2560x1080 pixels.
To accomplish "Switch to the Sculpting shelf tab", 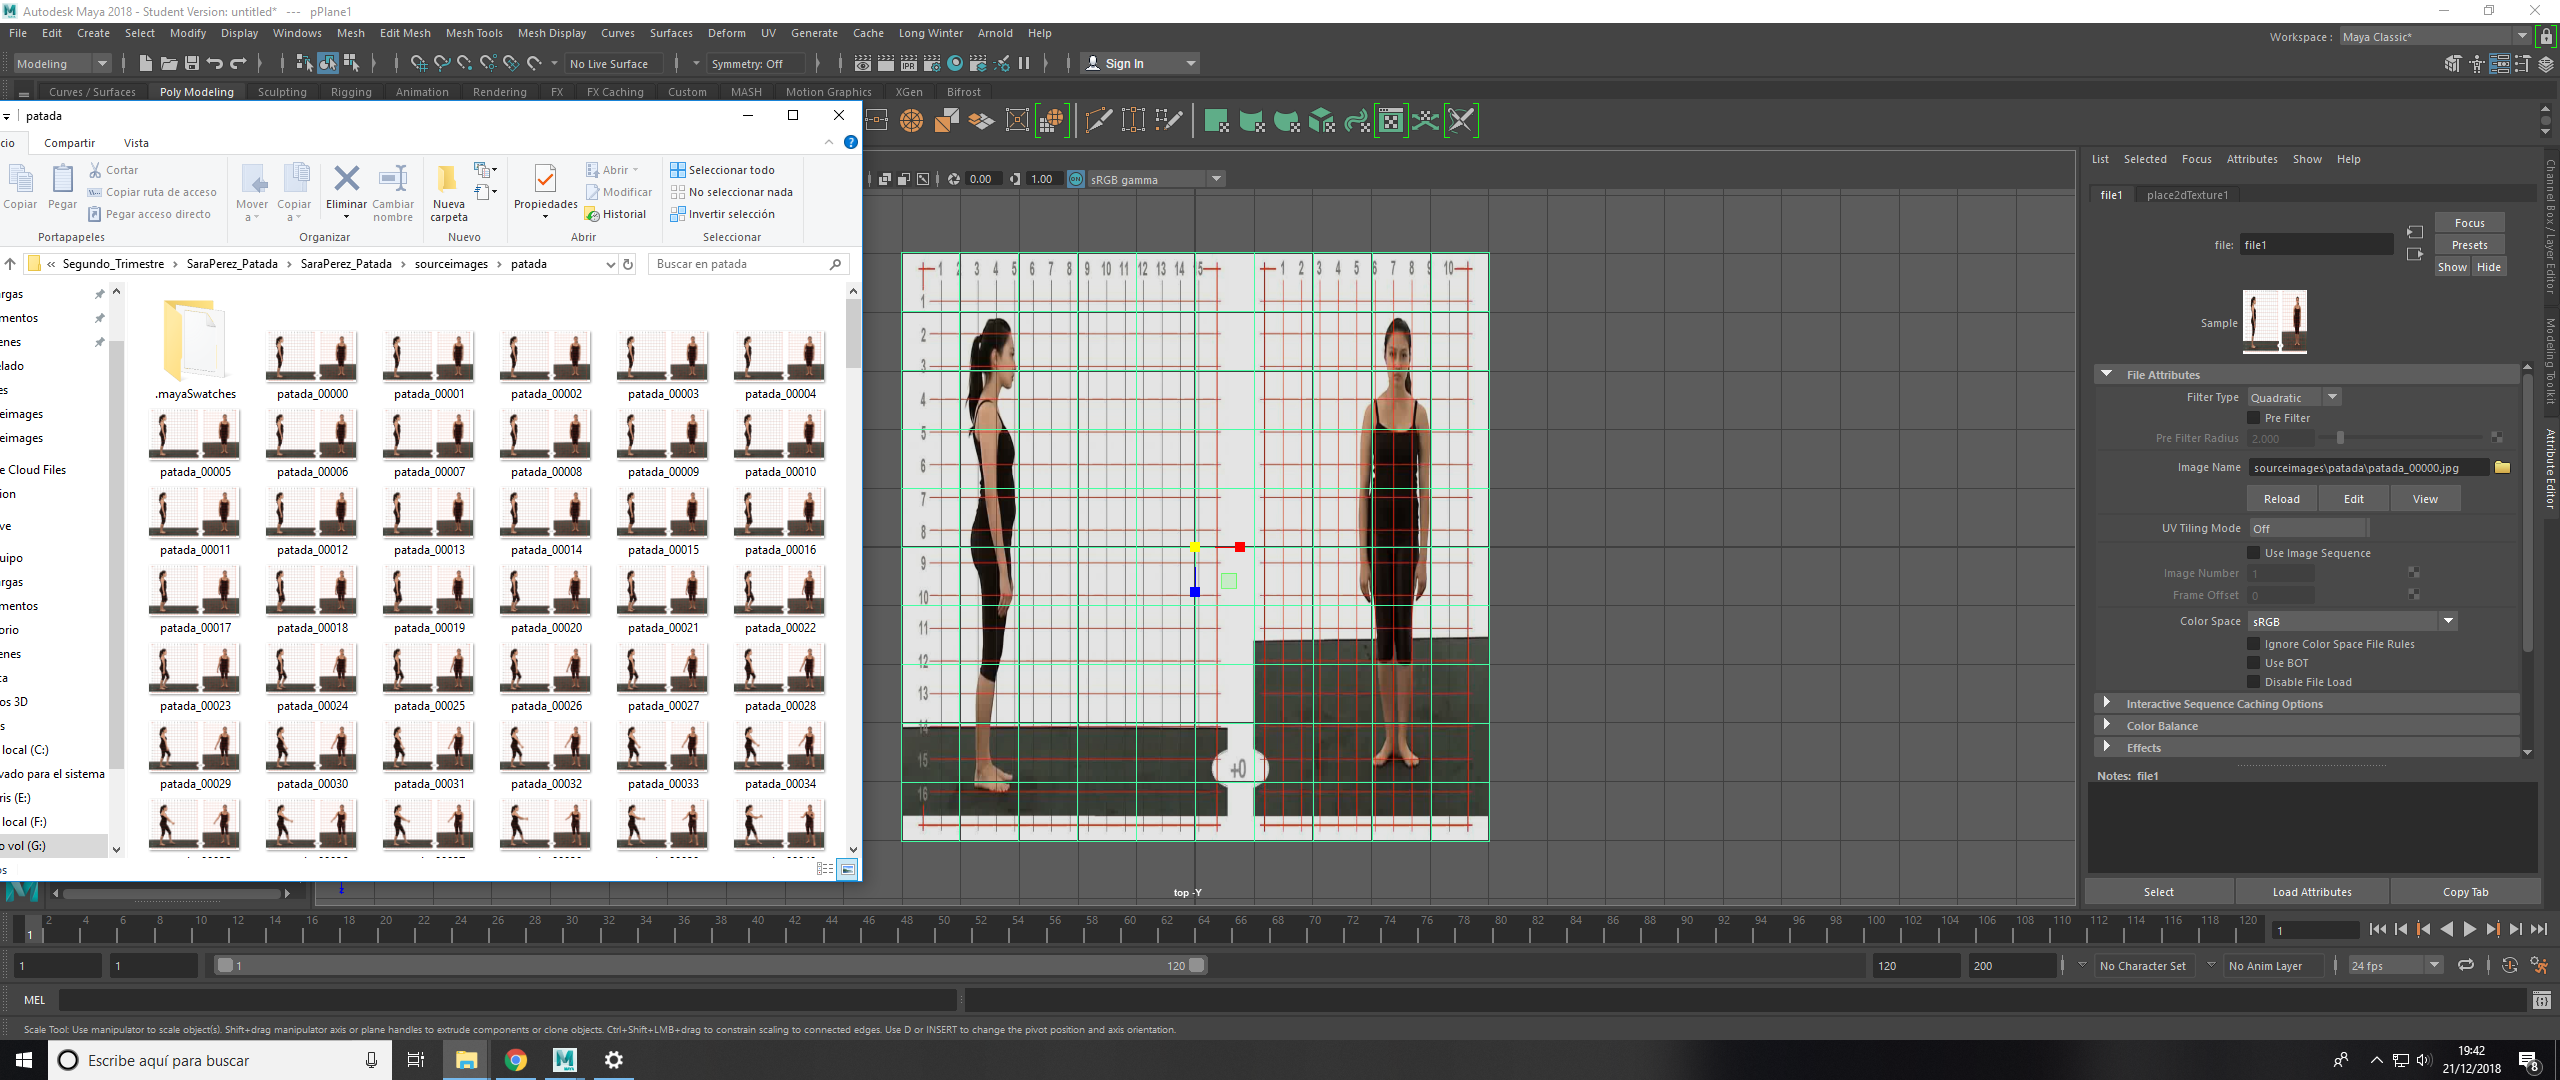I will click(x=282, y=92).
